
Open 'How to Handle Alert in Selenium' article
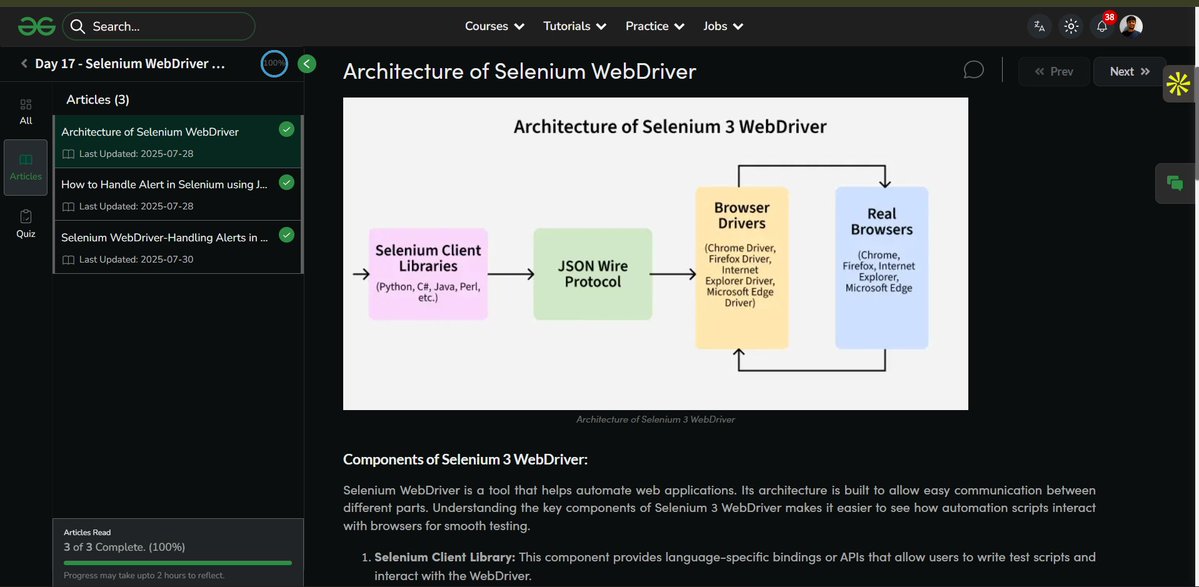click(160, 183)
